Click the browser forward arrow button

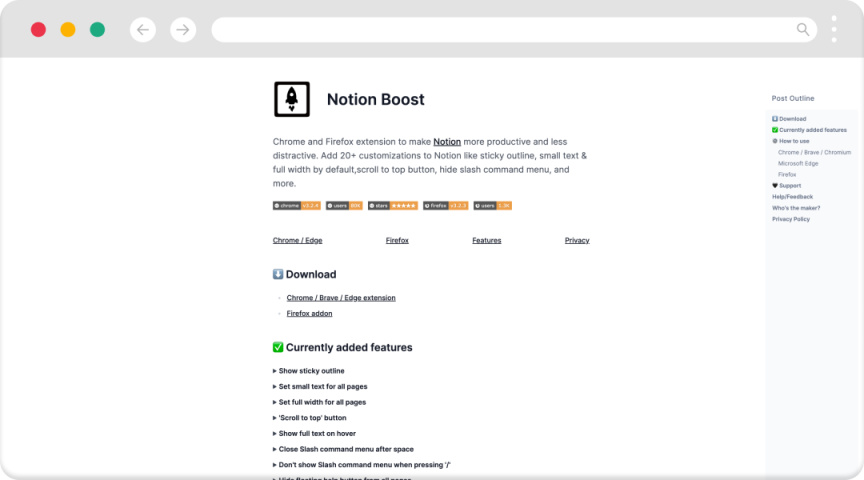(183, 30)
